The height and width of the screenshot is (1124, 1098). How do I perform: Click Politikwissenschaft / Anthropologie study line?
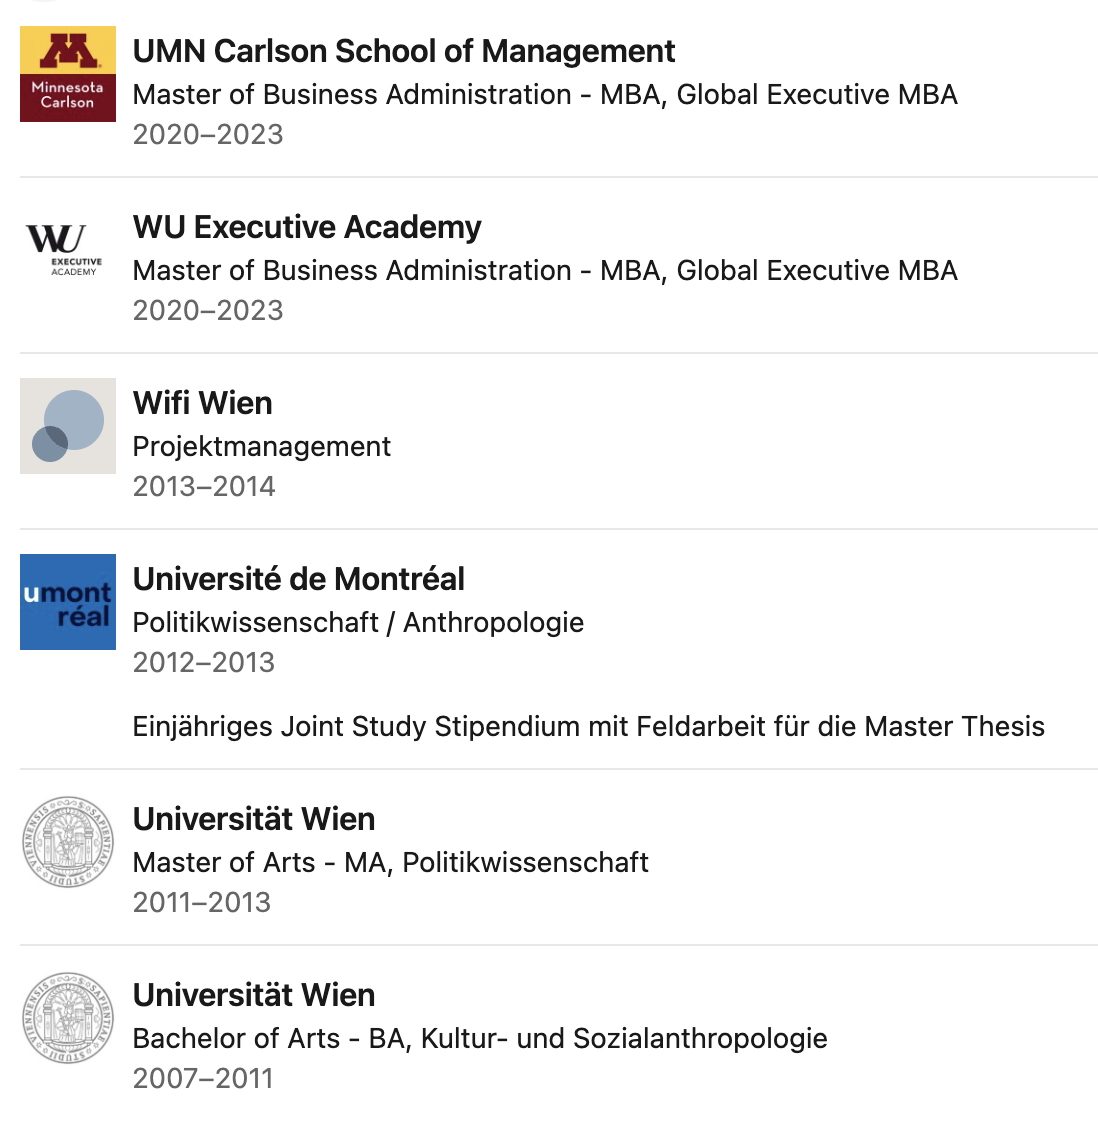pyautogui.click(x=358, y=622)
